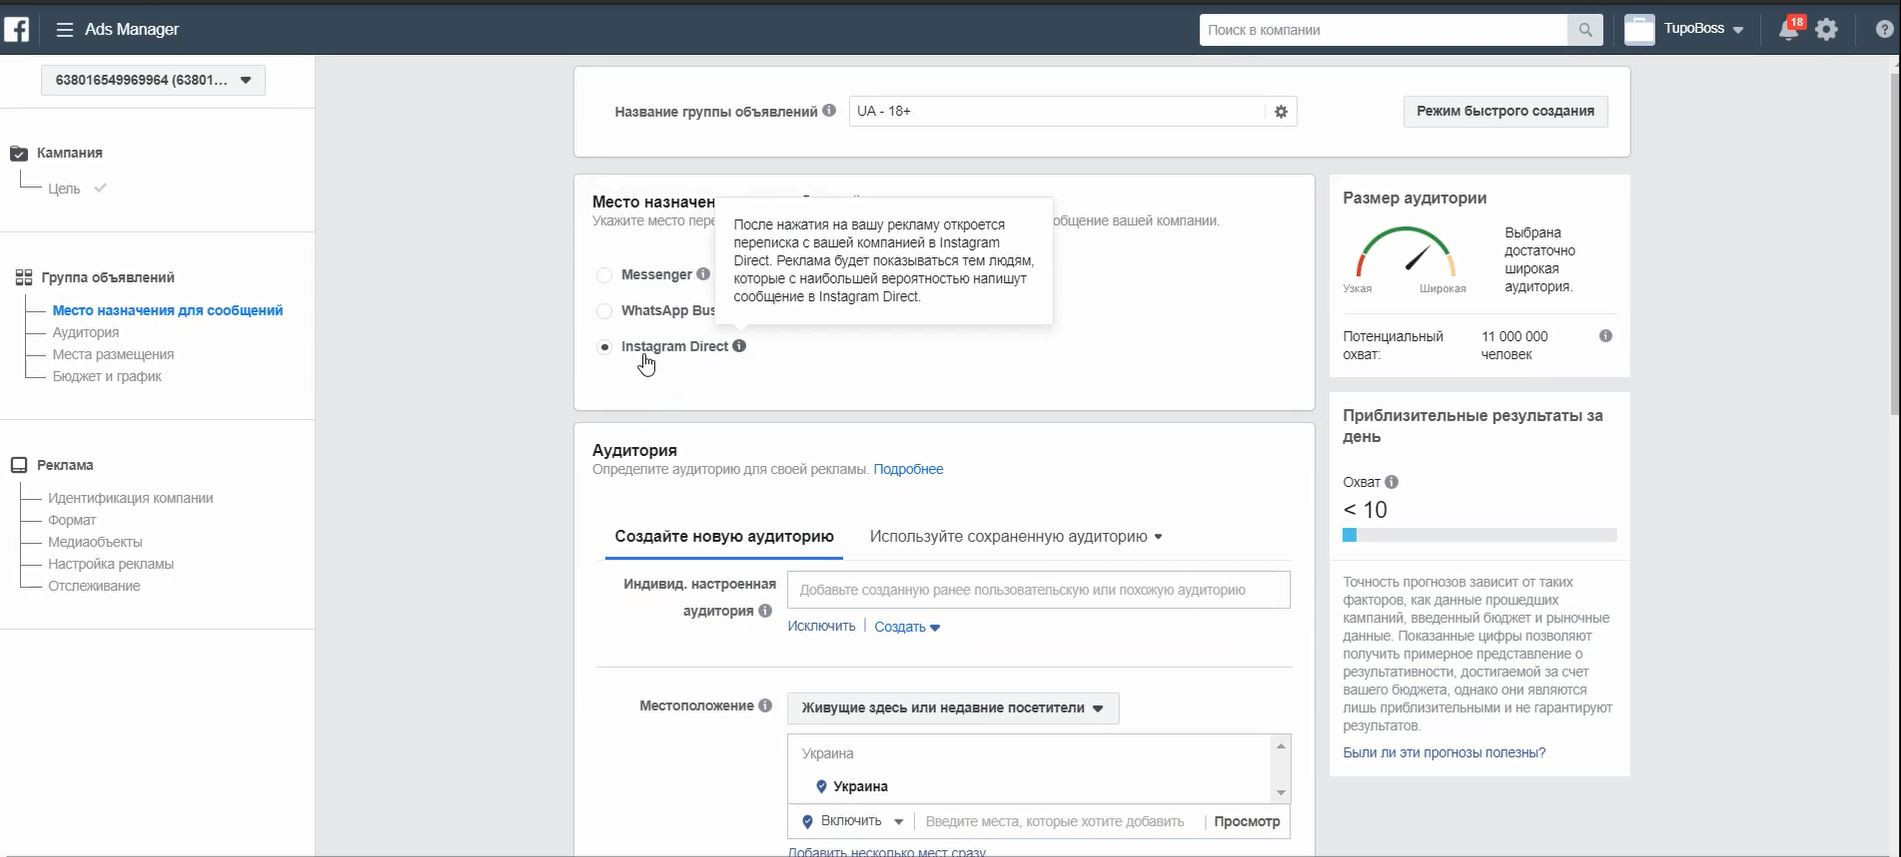Click the Facebook logo icon
The image size is (1901, 857).
17,29
